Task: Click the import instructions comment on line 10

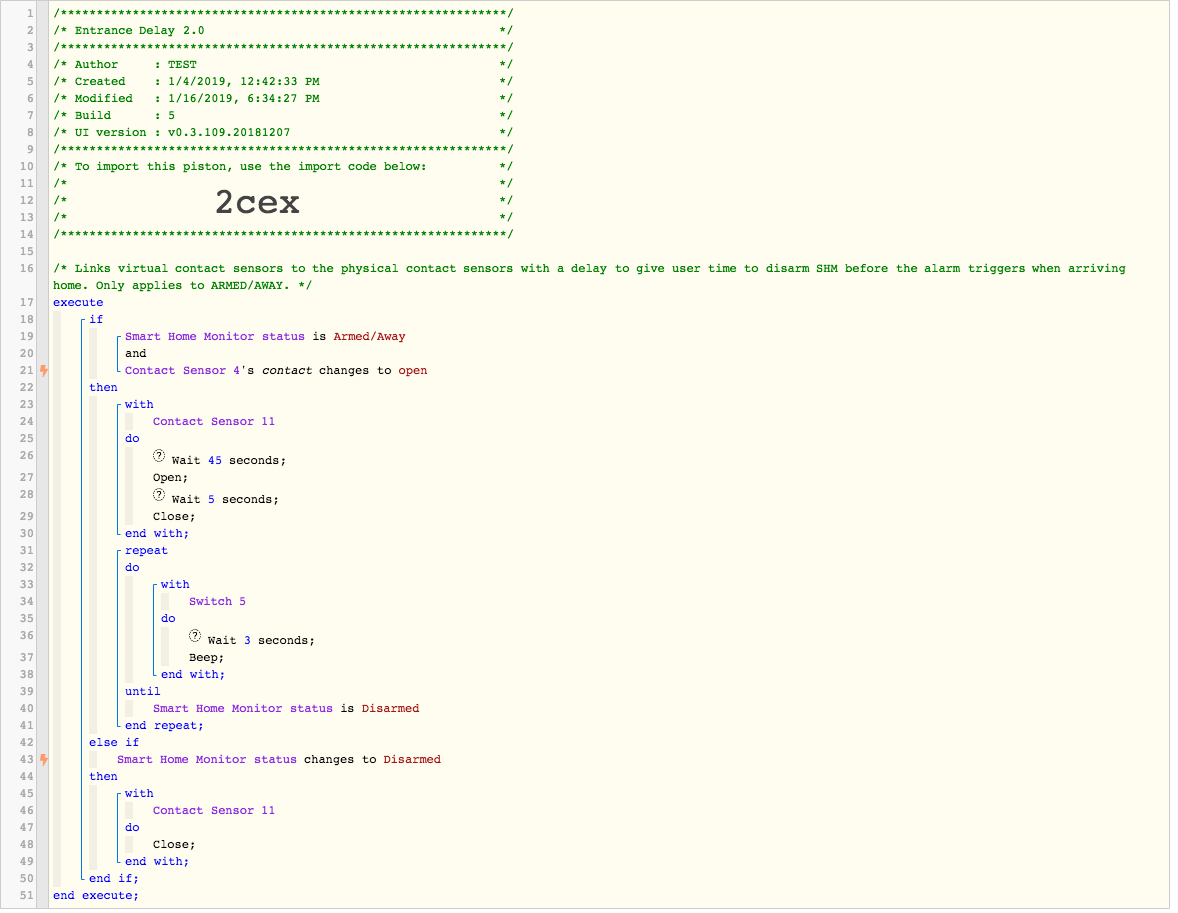Action: click(x=283, y=167)
